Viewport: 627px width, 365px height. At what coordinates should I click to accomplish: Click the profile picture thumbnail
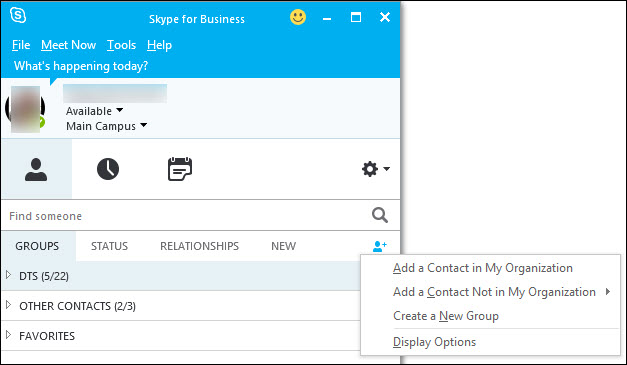point(25,109)
